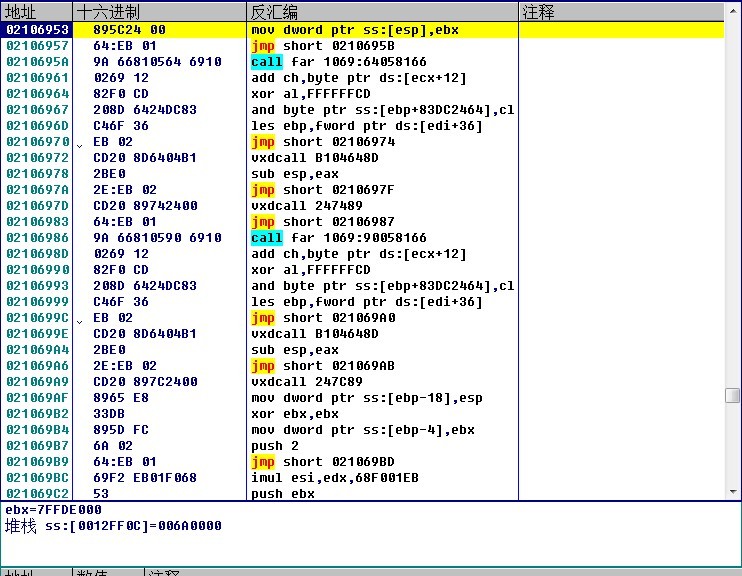
Task: Select address 021069B9
Action: tap(37, 462)
